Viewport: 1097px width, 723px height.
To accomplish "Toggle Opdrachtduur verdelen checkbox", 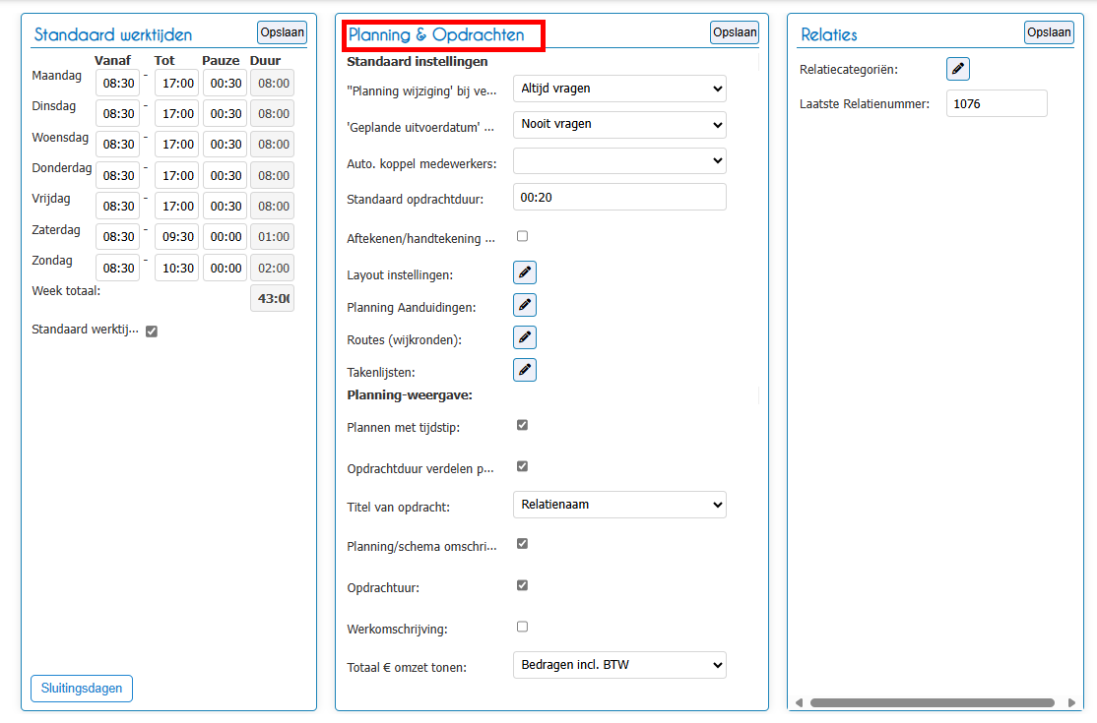I will click(x=522, y=466).
